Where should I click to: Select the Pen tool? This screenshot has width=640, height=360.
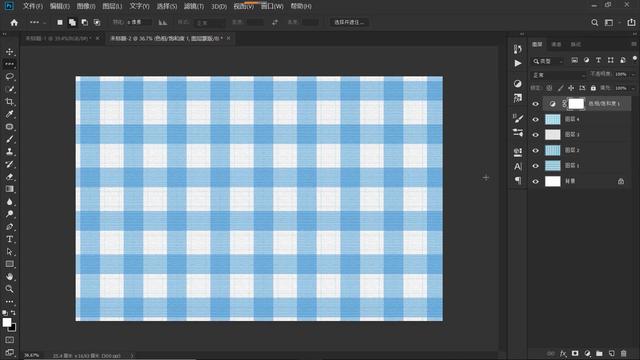pos(9,227)
